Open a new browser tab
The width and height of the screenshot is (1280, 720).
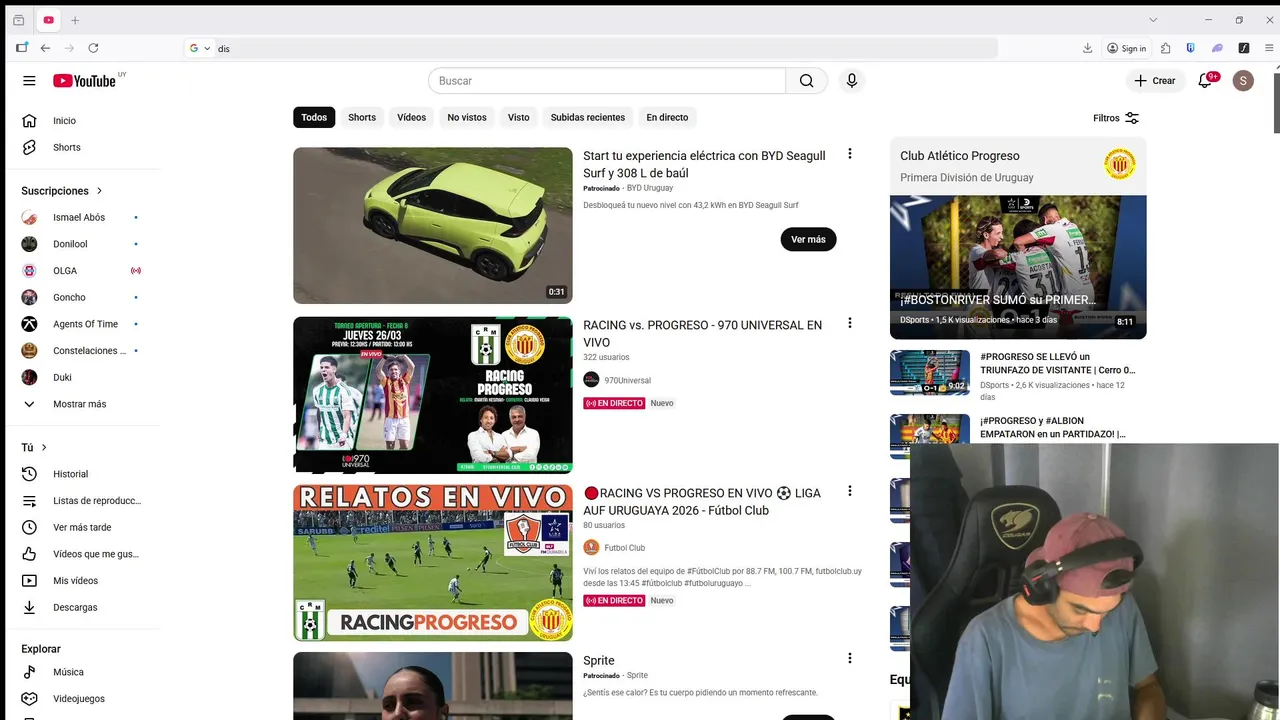[75, 20]
